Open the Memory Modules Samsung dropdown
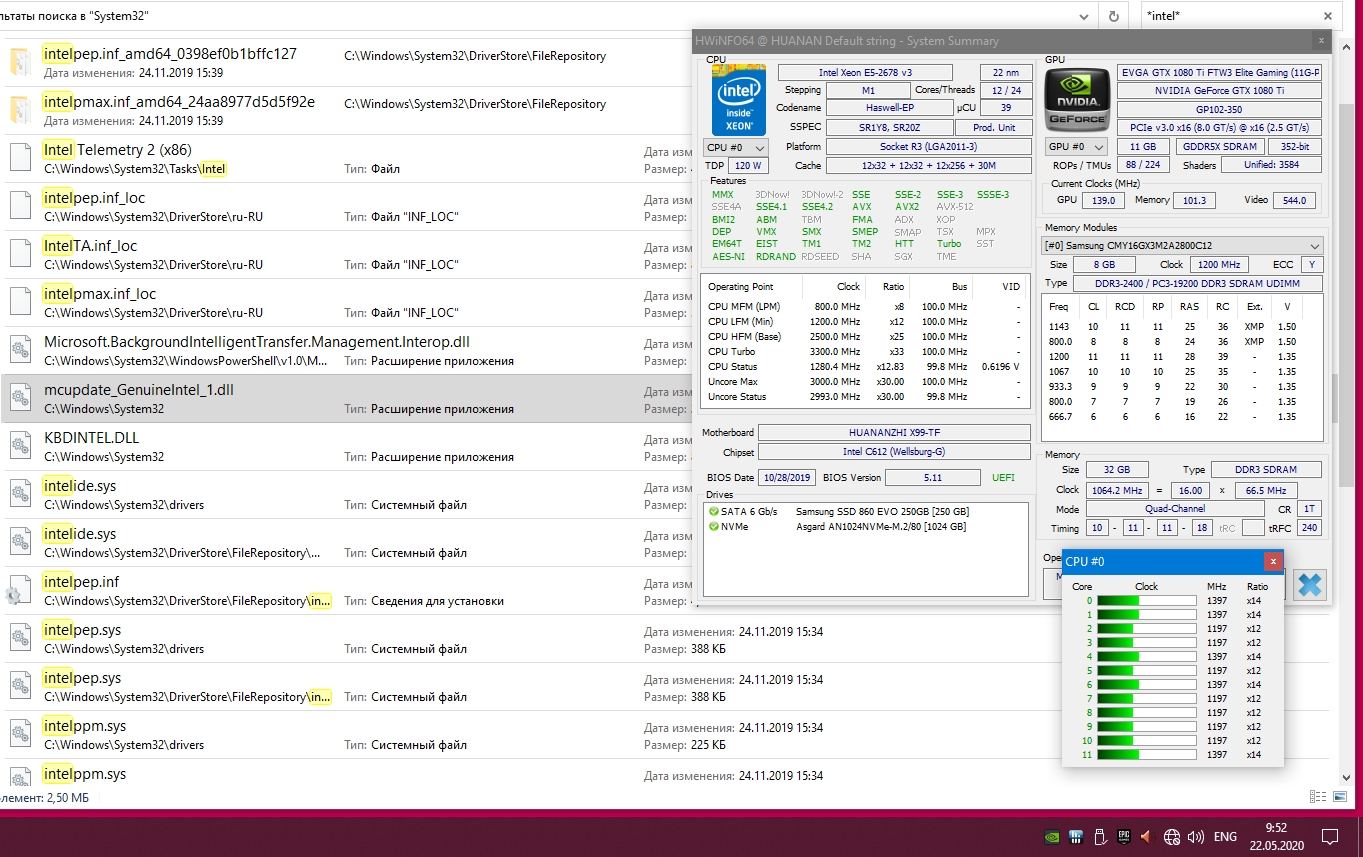 [1181, 246]
